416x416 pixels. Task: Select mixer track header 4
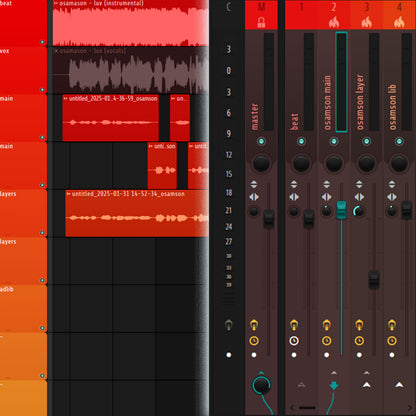399,15
